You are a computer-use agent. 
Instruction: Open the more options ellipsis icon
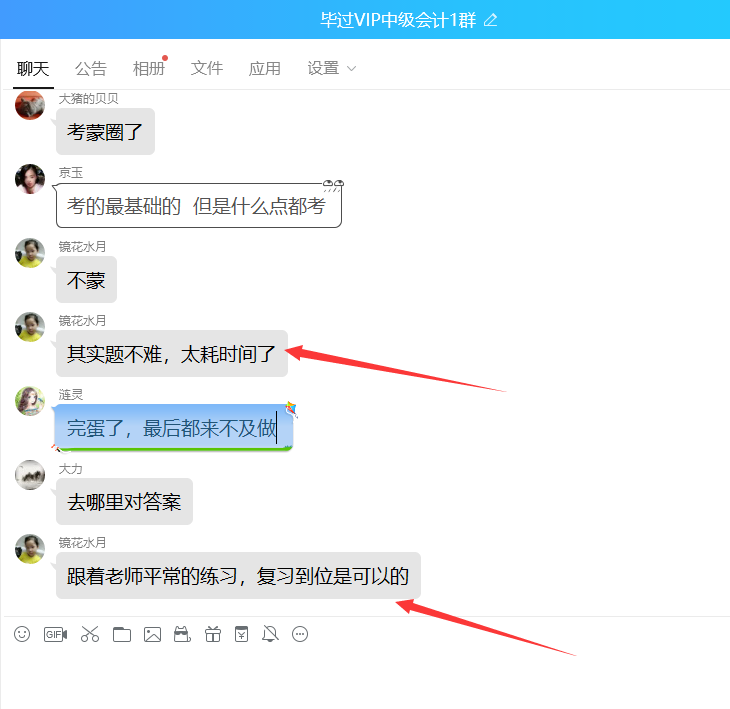click(x=300, y=634)
